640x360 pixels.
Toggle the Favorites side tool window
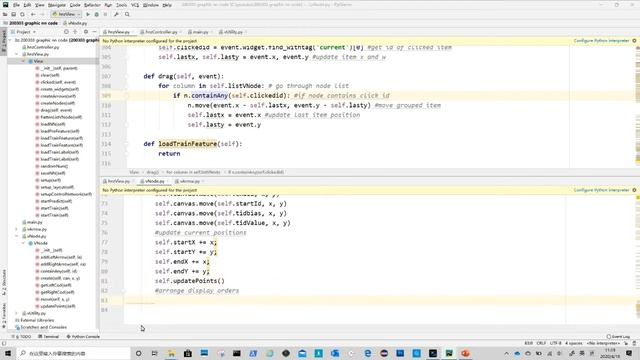4,316
